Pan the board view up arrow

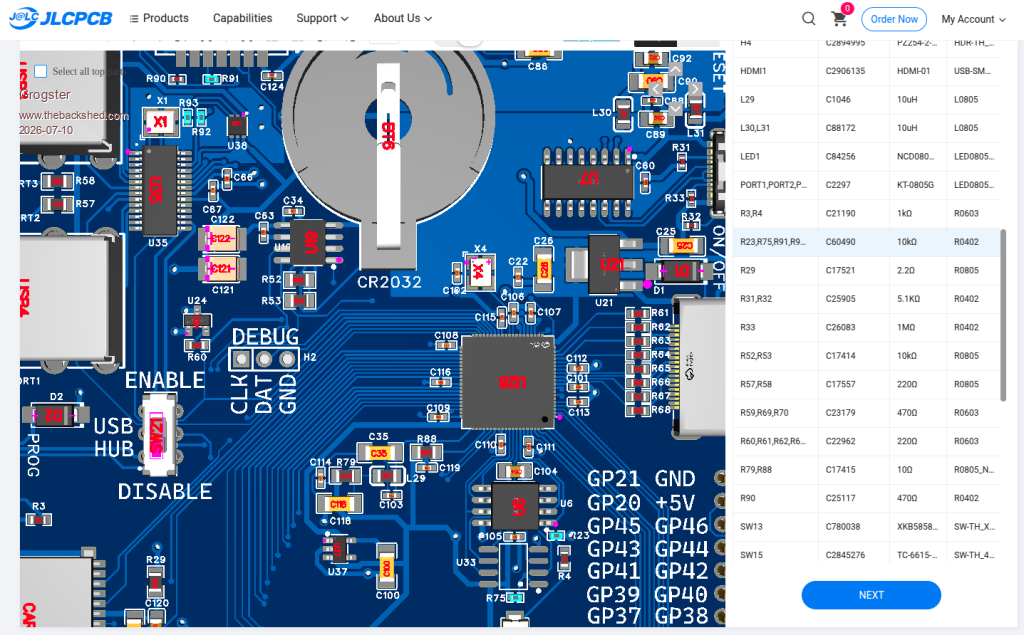pos(675,69)
